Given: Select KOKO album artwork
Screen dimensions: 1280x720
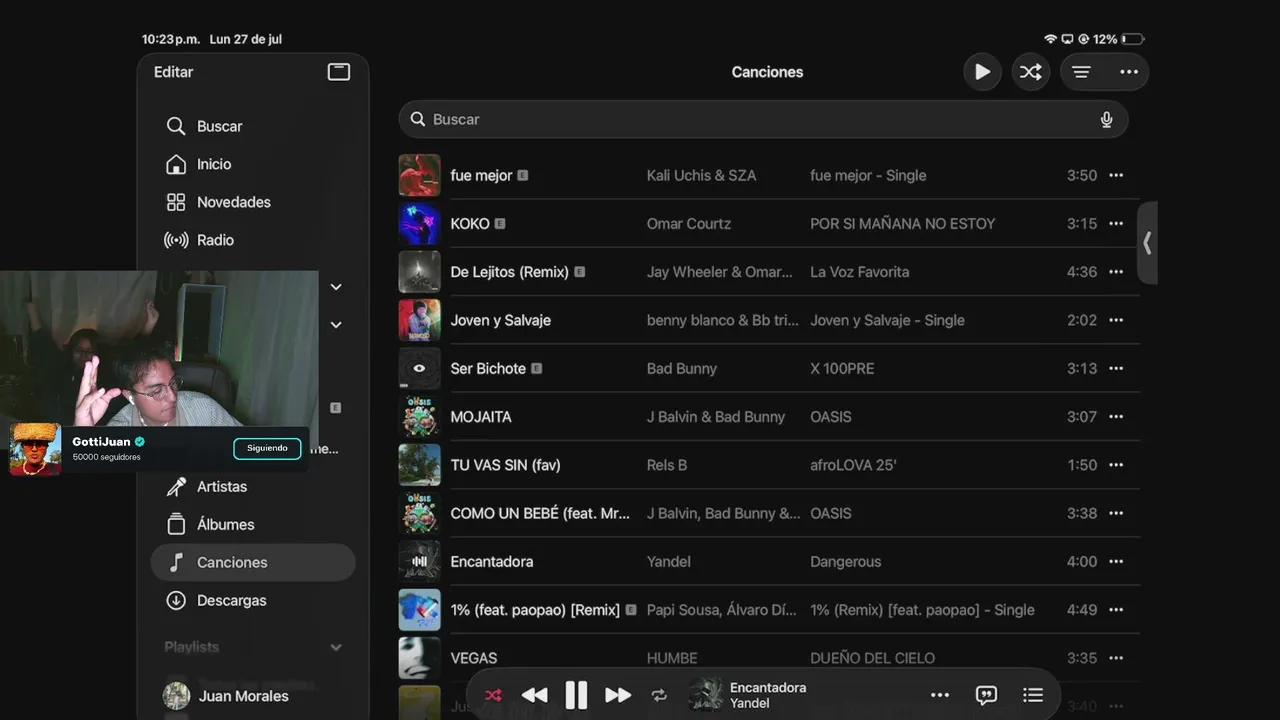Looking at the screenshot, I should click(x=420, y=224).
